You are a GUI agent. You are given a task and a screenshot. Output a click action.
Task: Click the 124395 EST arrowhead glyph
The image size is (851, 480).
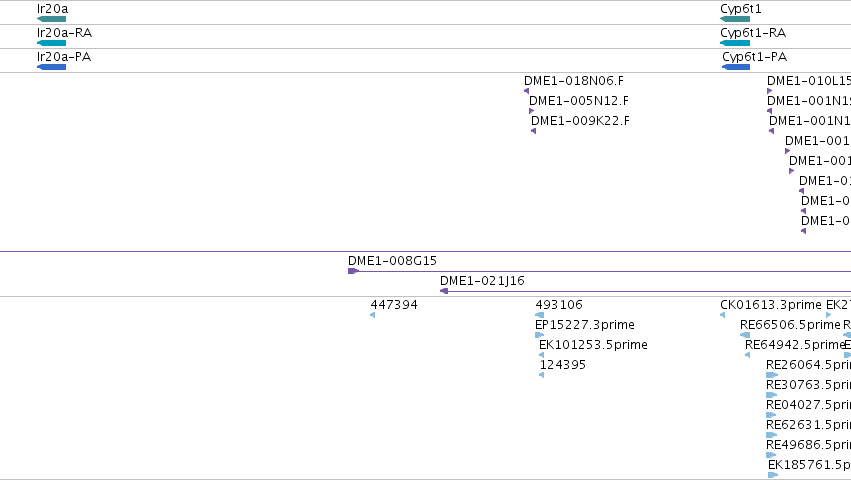click(541, 375)
